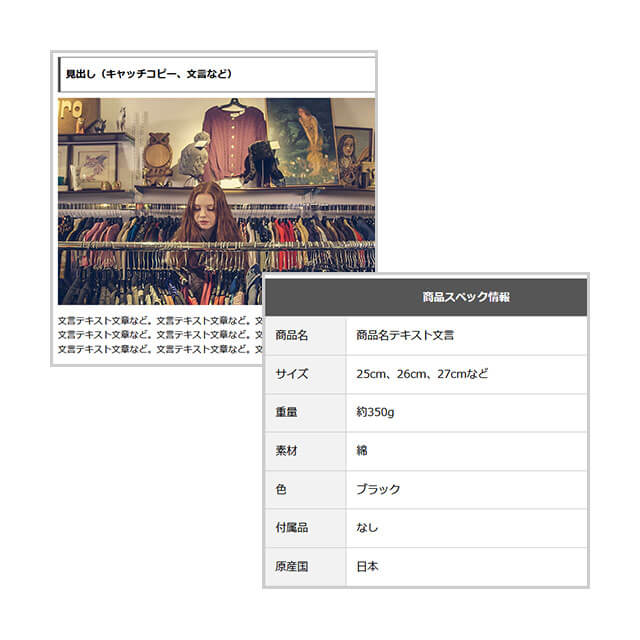This screenshot has width=640, height=640.
Task: Click the 綿 material value
Action: tap(362, 451)
